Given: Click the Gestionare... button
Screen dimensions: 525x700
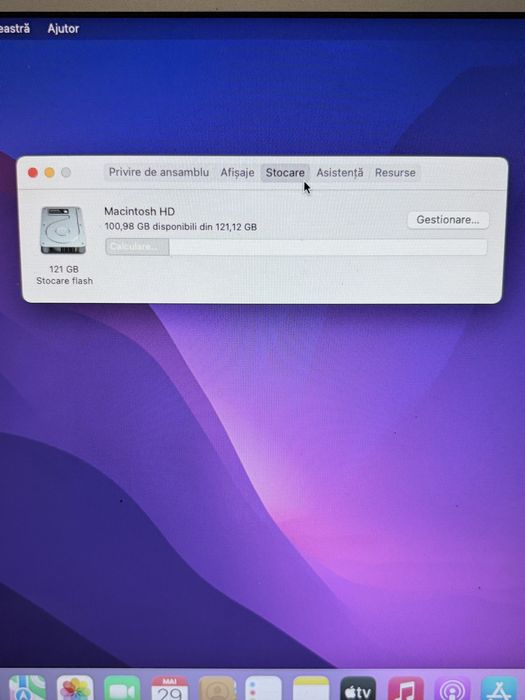Looking at the screenshot, I should (x=448, y=220).
